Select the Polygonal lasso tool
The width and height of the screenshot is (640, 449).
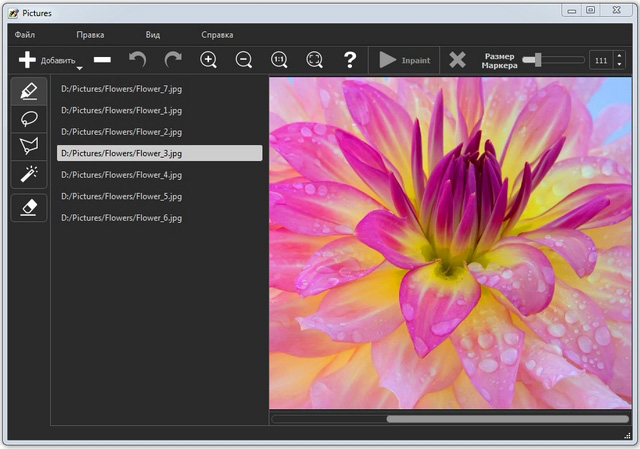coord(28,147)
